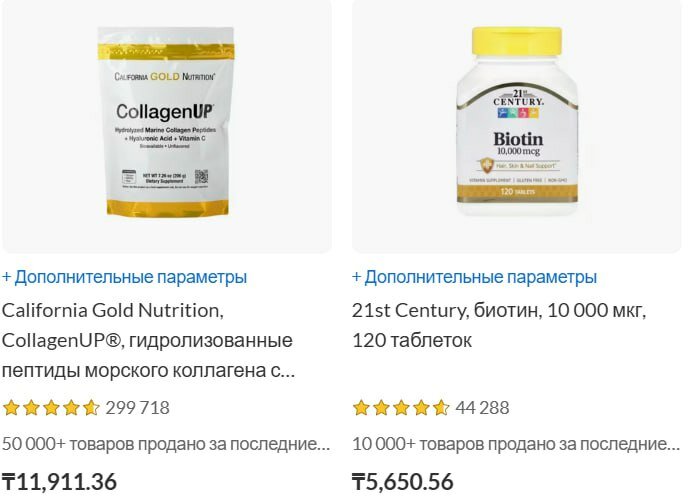Click the 50 000+ sold text
Image resolution: width=693 pixels, height=501 pixels.
coord(166,444)
